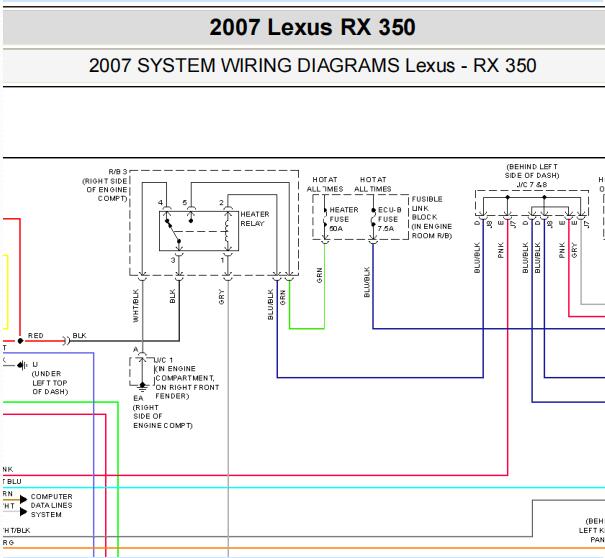
Task: Click the 'ECU-B FUSE 7.5A' text
Action: point(390,219)
